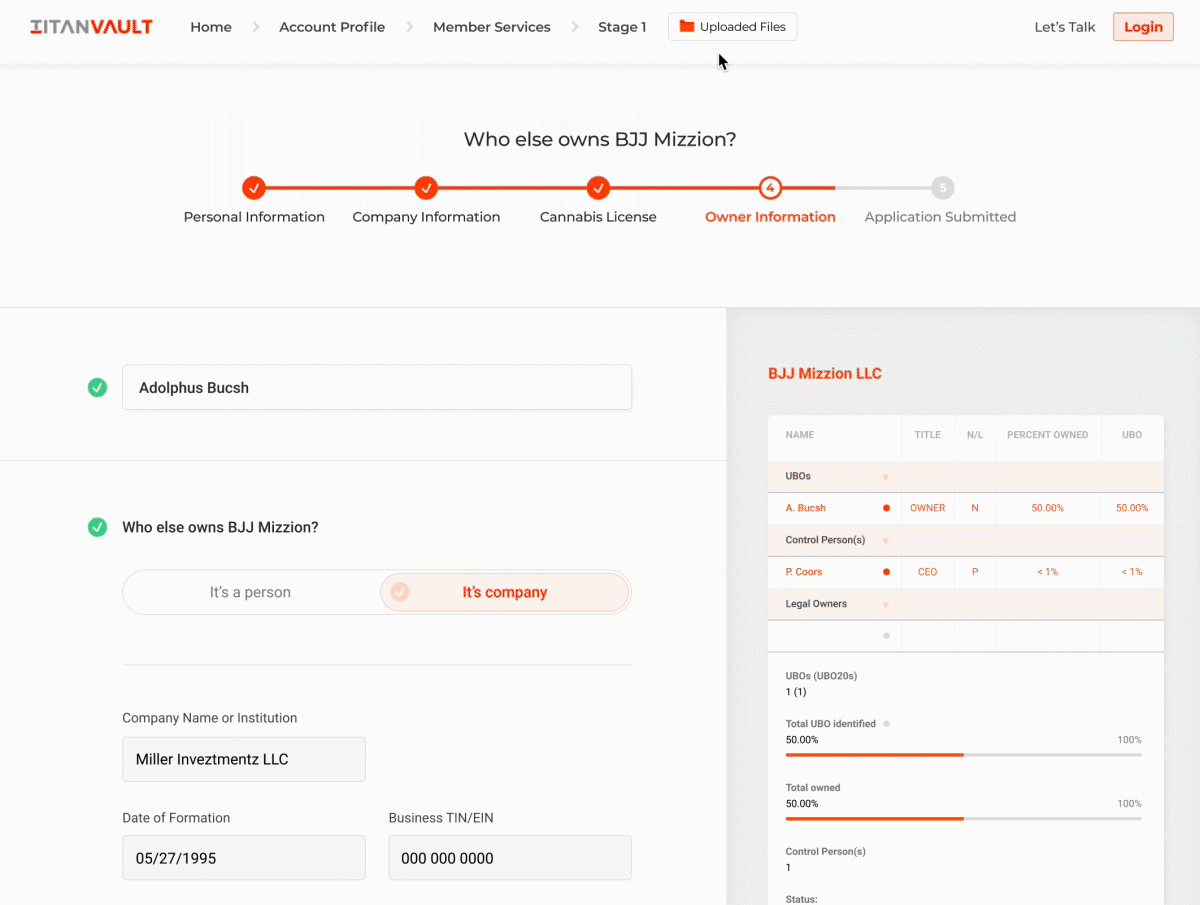
Task: Click the Owner Information step label
Action: point(770,217)
